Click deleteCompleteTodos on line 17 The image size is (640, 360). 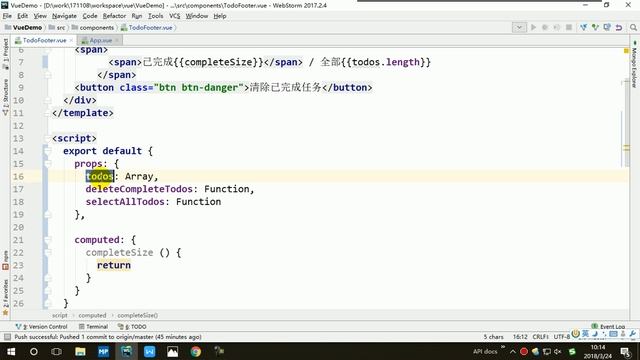(x=139, y=189)
